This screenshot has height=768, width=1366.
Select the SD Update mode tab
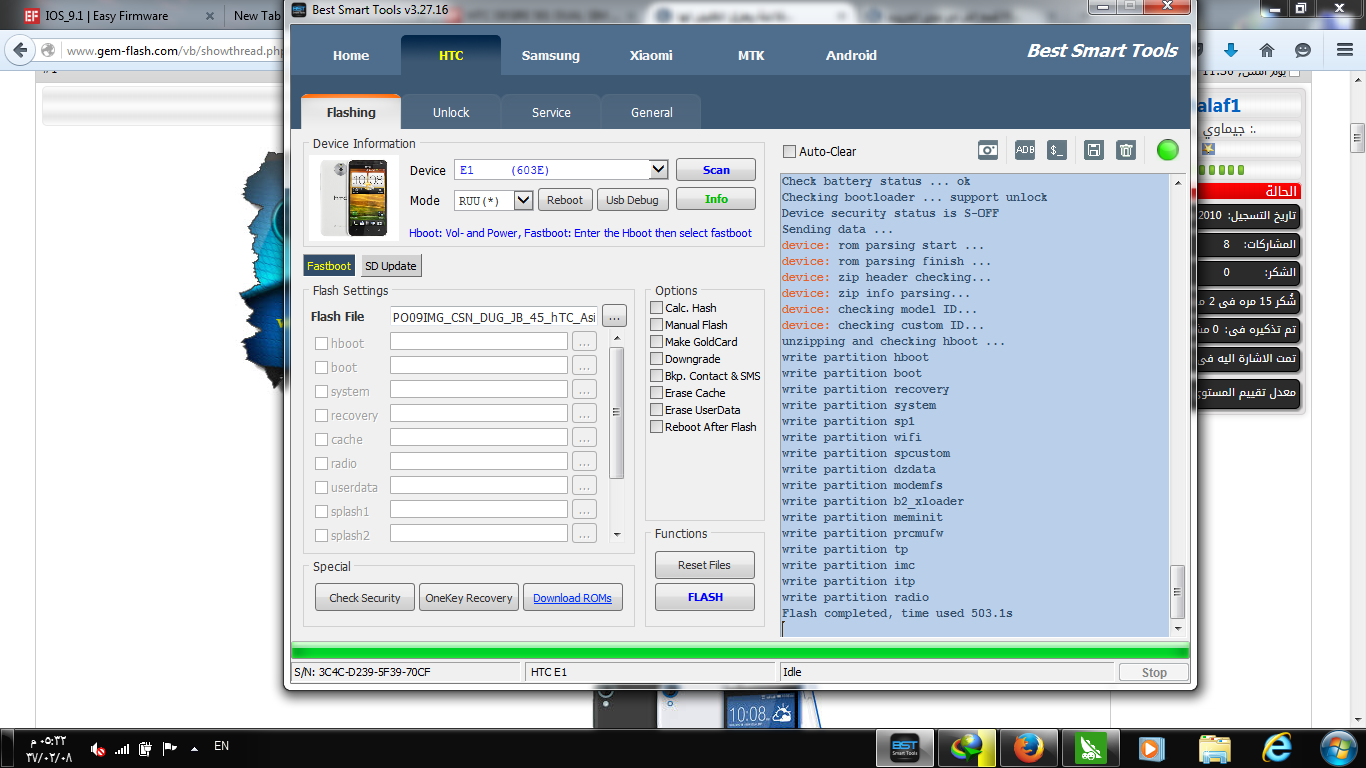(391, 266)
